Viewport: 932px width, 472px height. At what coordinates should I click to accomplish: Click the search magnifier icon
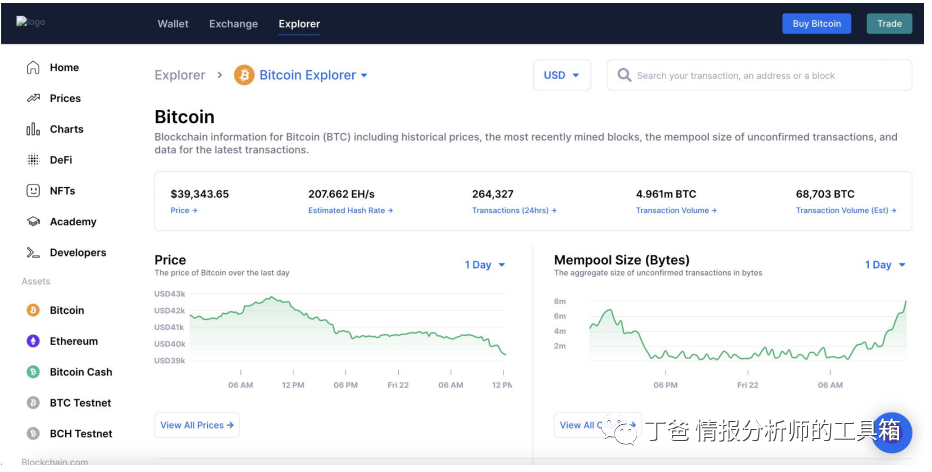624,75
